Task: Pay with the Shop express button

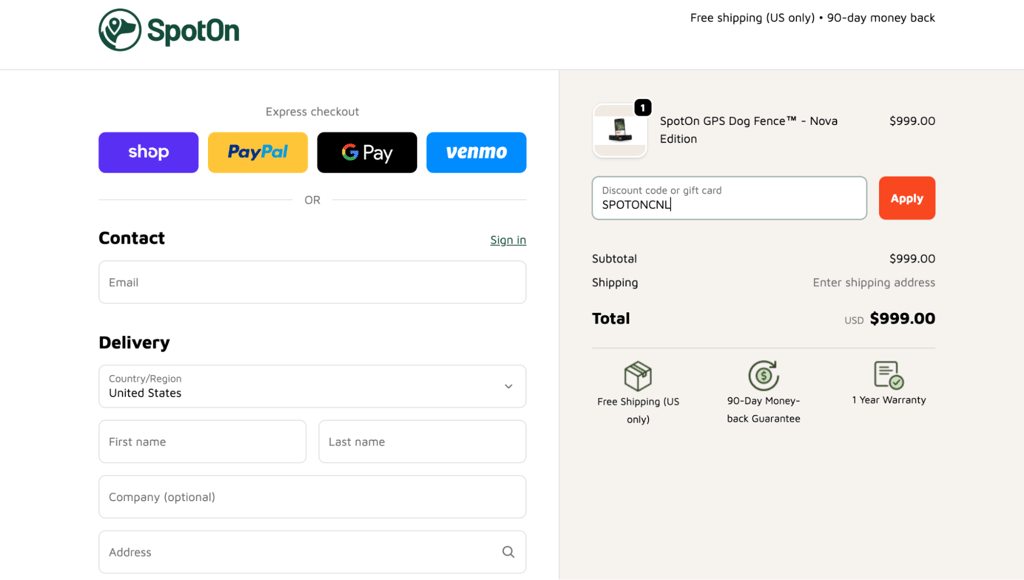Action: [x=148, y=152]
